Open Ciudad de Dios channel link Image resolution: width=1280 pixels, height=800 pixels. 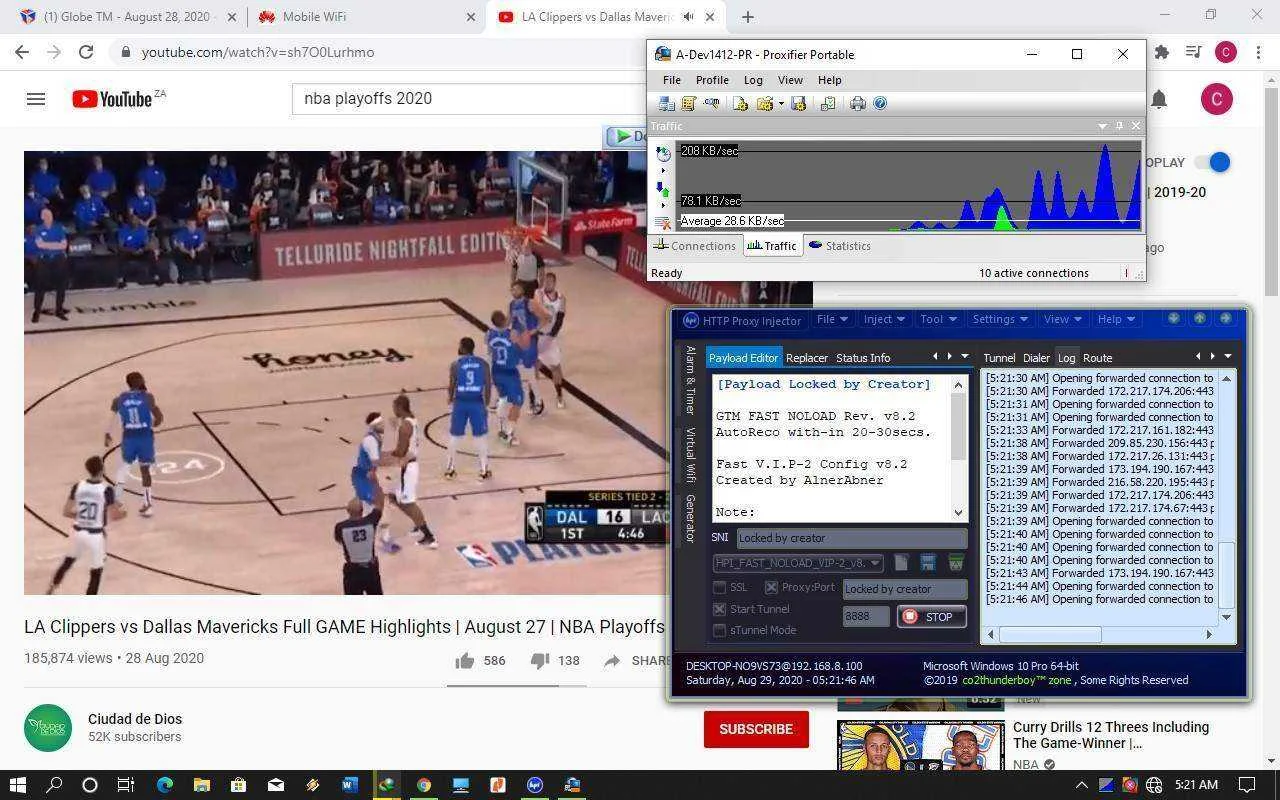135,719
